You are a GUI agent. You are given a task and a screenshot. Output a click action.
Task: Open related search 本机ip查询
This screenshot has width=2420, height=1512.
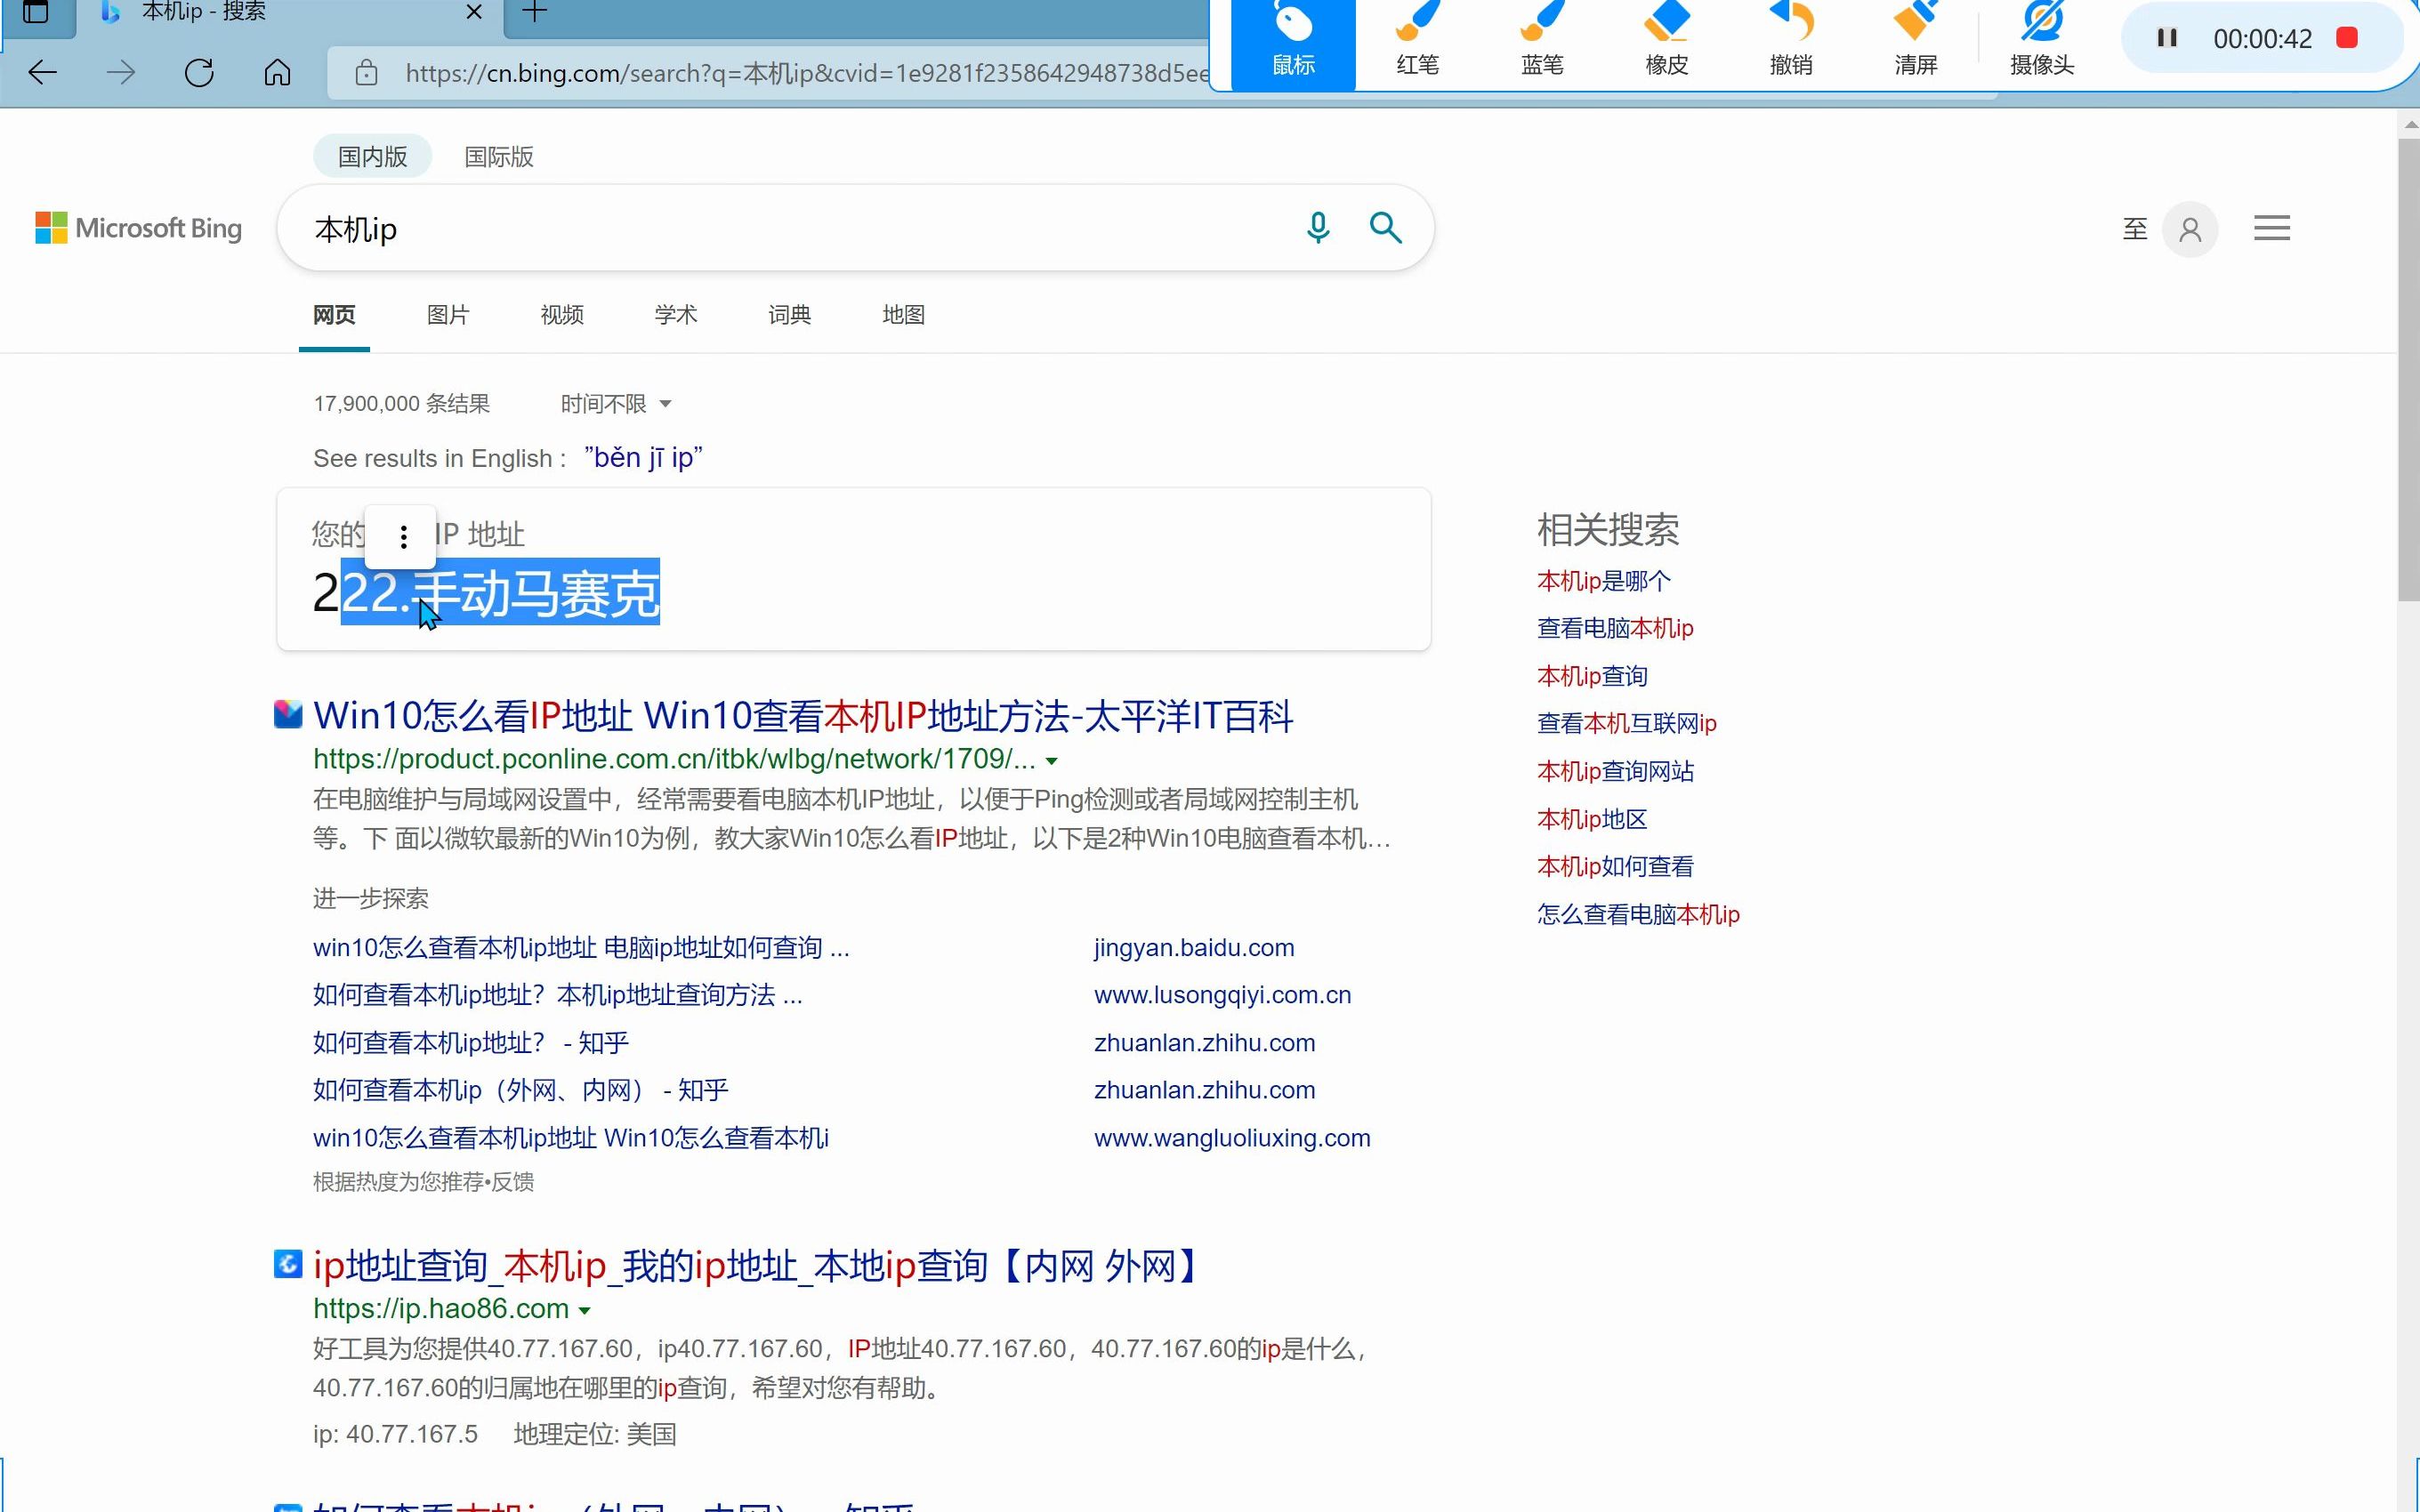[x=1592, y=676]
